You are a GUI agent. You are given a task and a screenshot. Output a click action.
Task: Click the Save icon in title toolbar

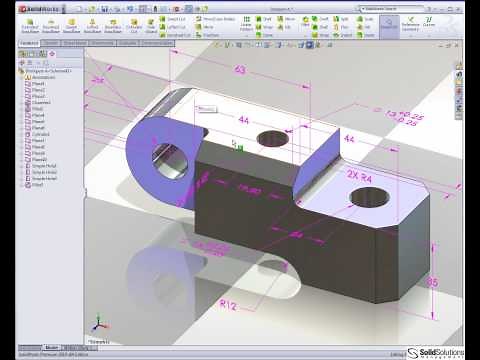click(x=104, y=9)
